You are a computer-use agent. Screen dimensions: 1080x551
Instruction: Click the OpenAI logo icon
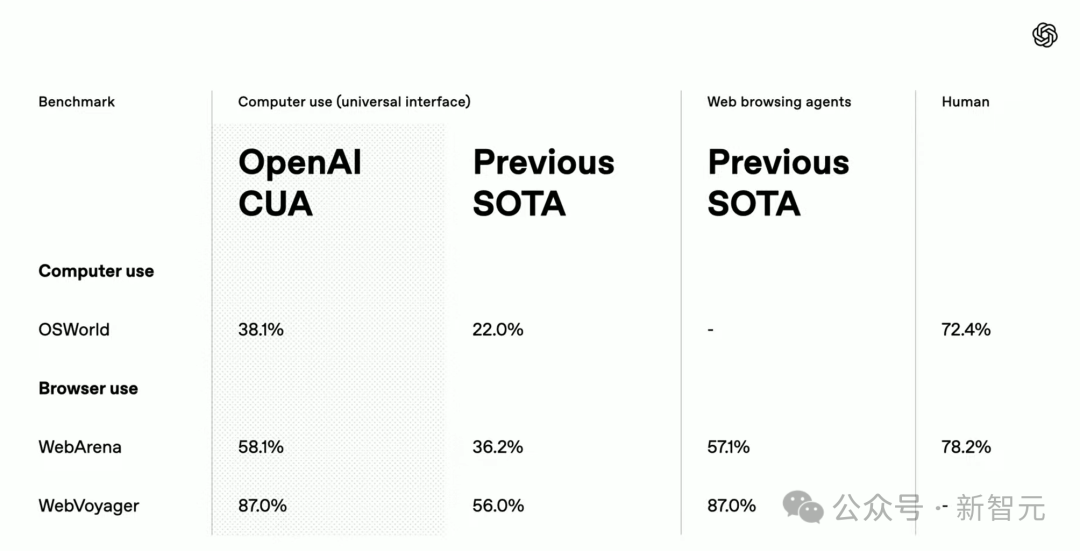pyautogui.click(x=1044, y=35)
